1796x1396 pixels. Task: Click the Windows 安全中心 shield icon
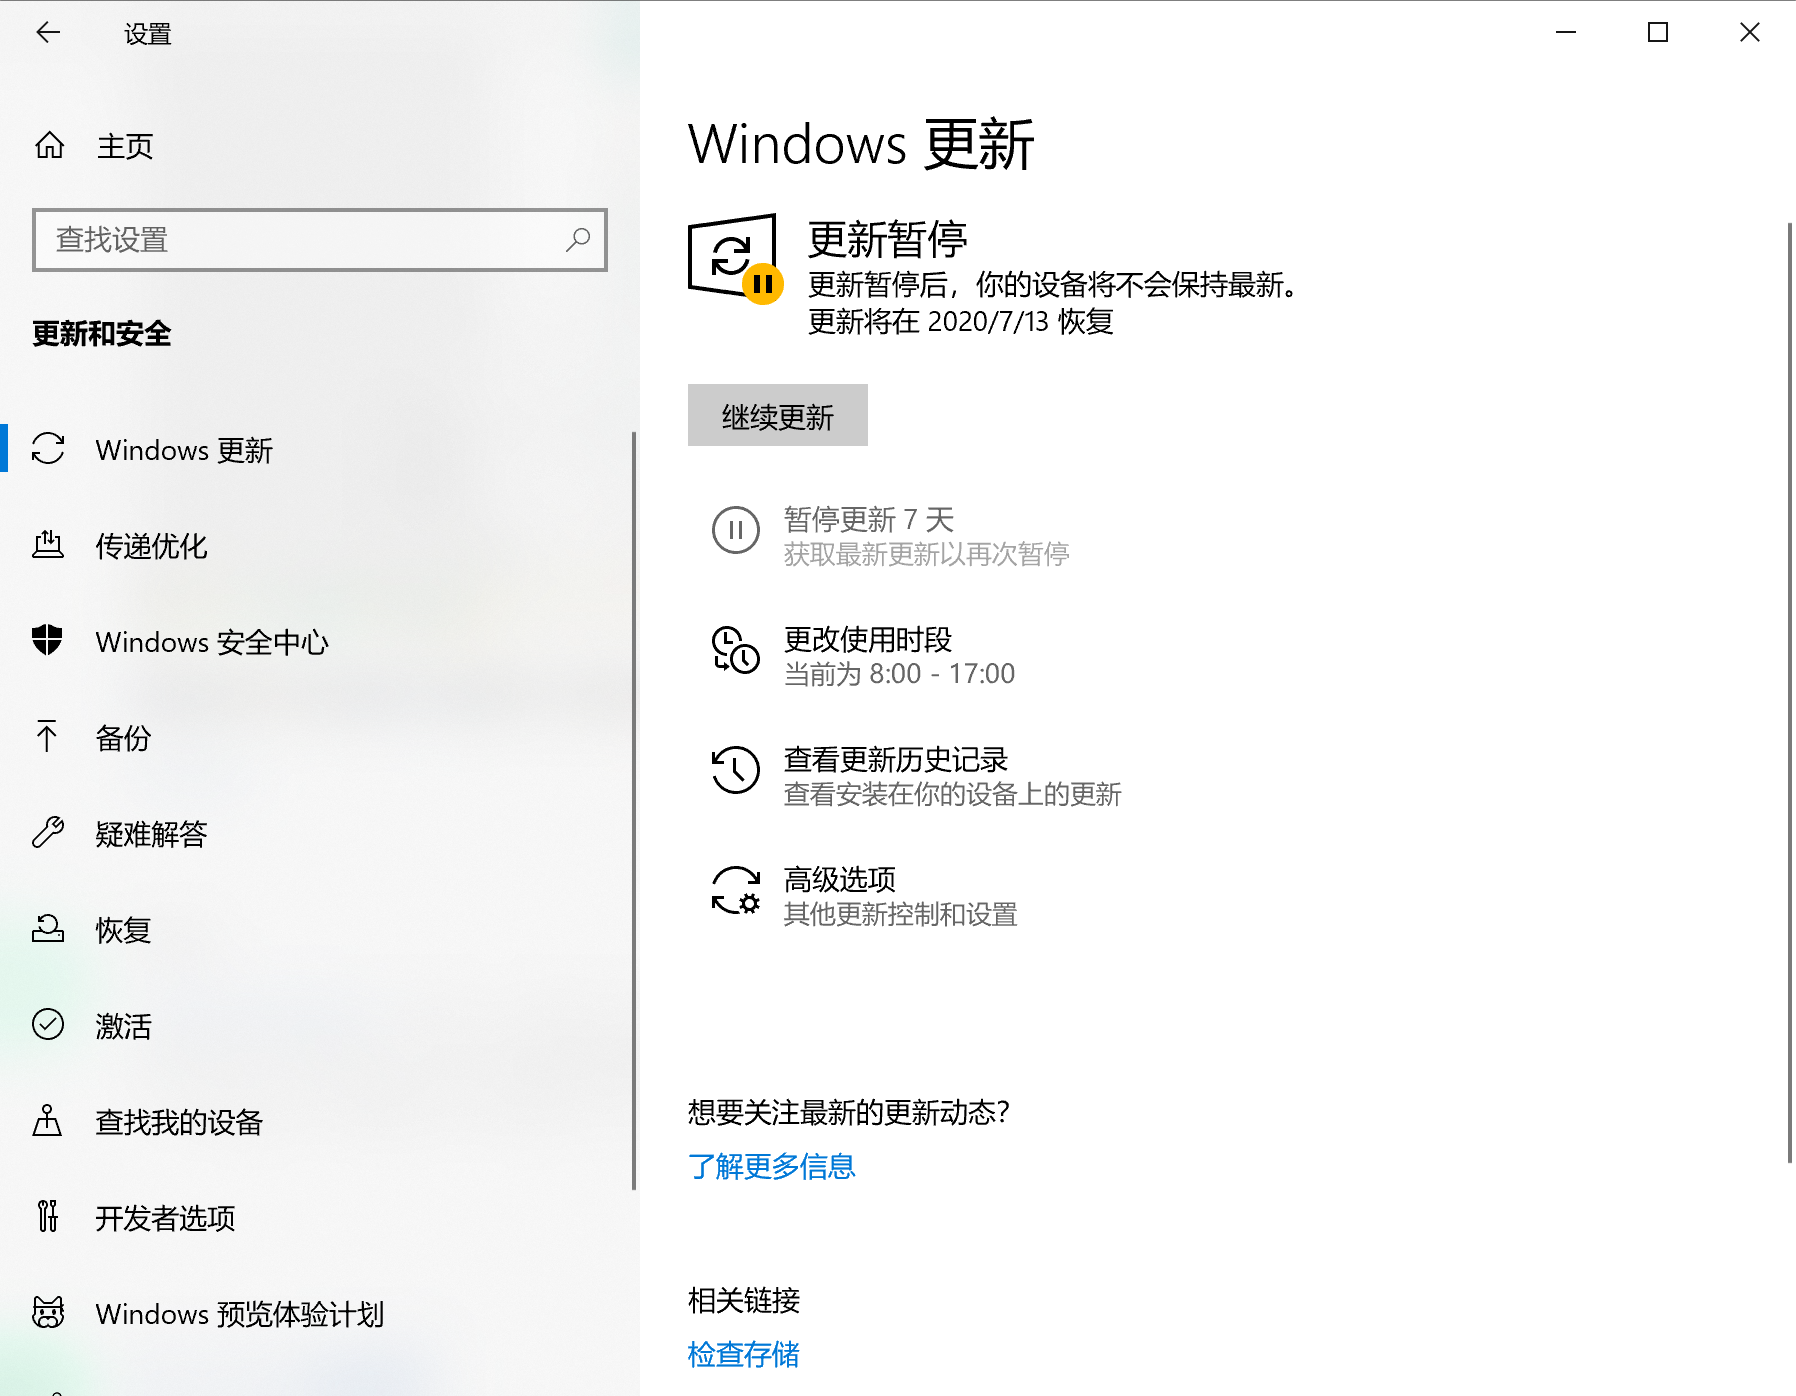(47, 640)
